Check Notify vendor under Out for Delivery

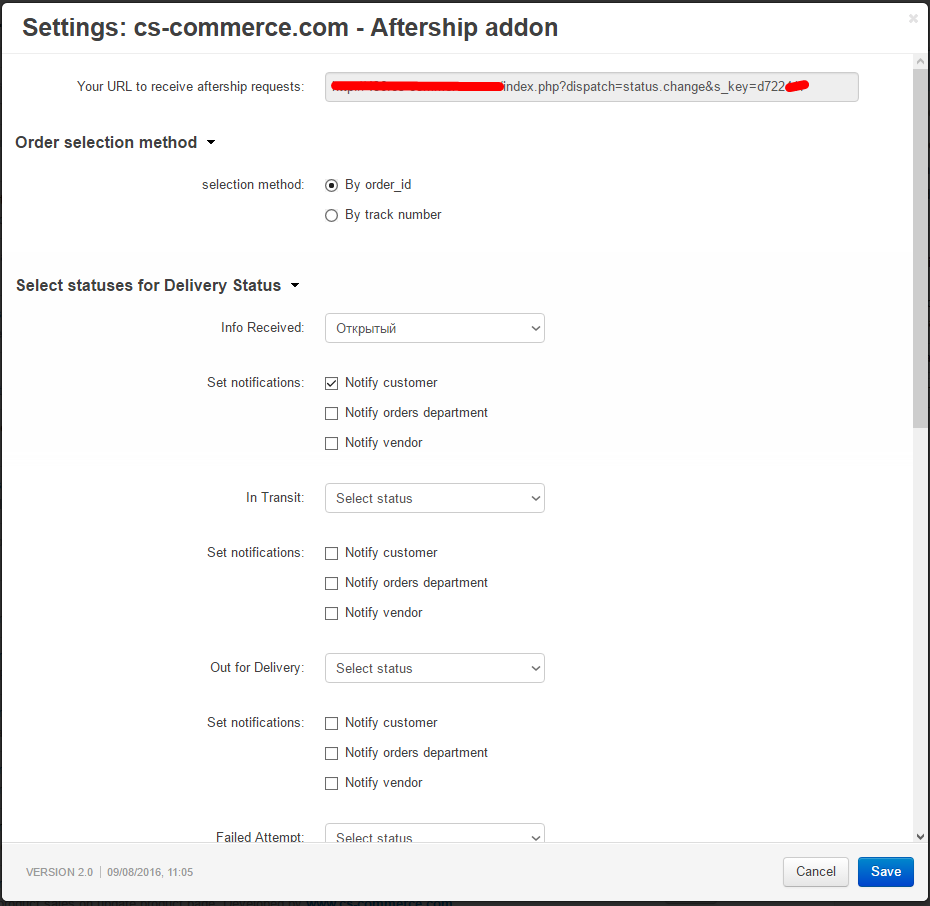(332, 783)
